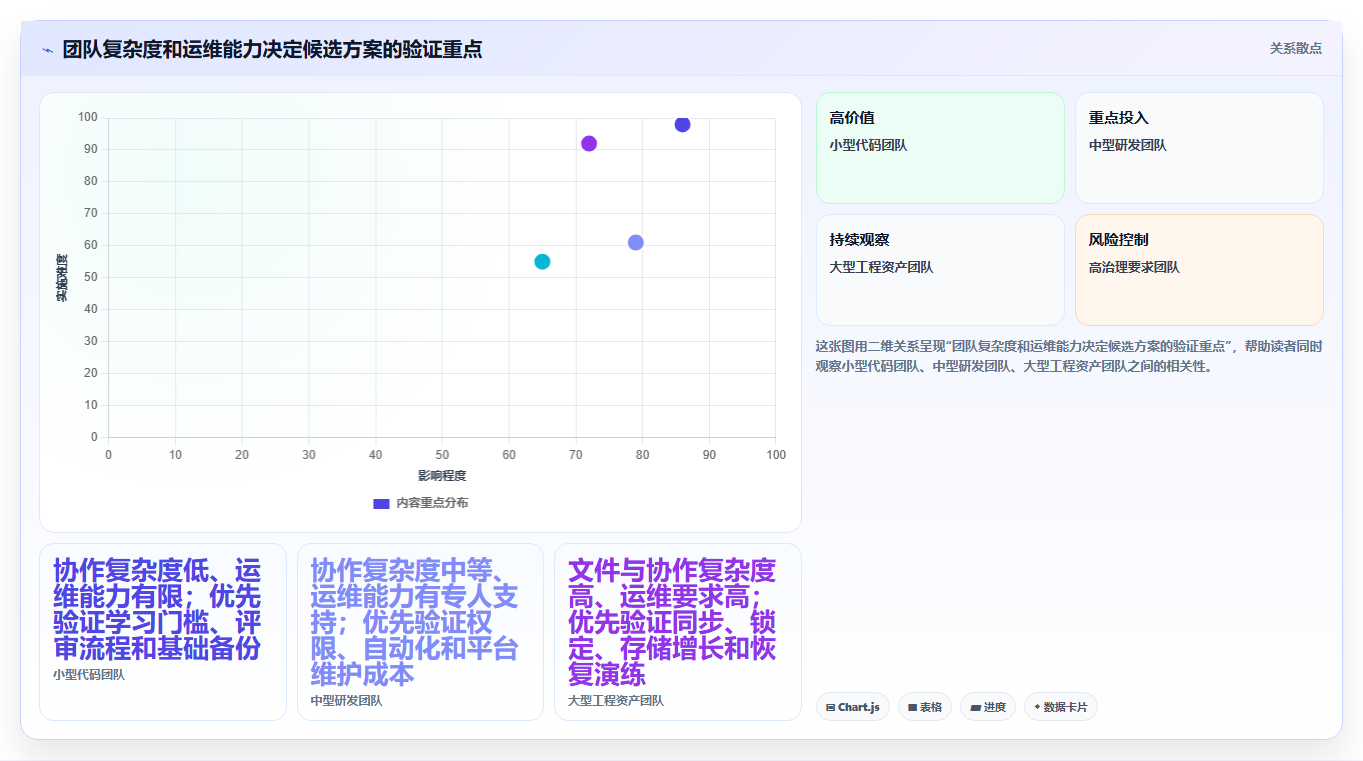Select the cyan scatter point near 55

[542, 262]
